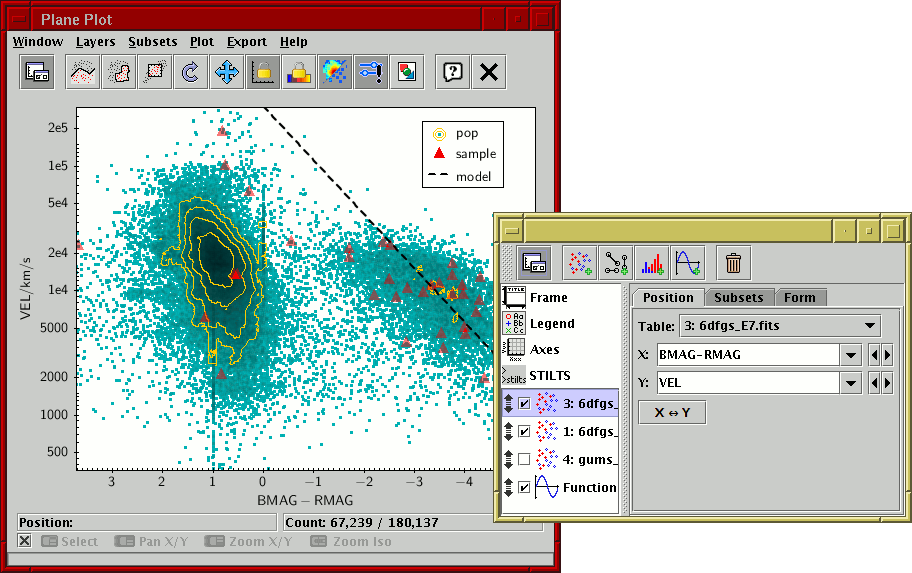Add a histogram layer control
Screen dimensions: 912x573
pos(651,263)
